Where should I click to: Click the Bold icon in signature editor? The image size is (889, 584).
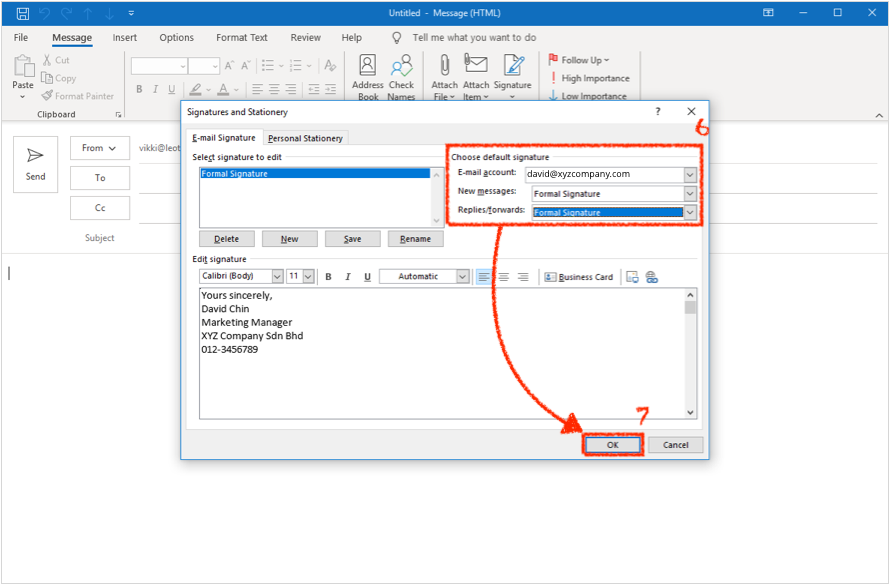328,277
